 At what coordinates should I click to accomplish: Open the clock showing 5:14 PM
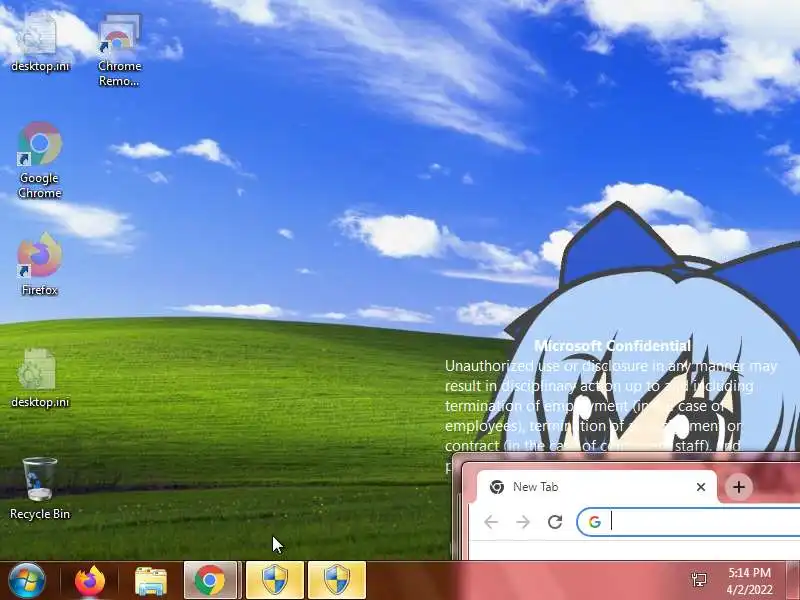tap(749, 581)
